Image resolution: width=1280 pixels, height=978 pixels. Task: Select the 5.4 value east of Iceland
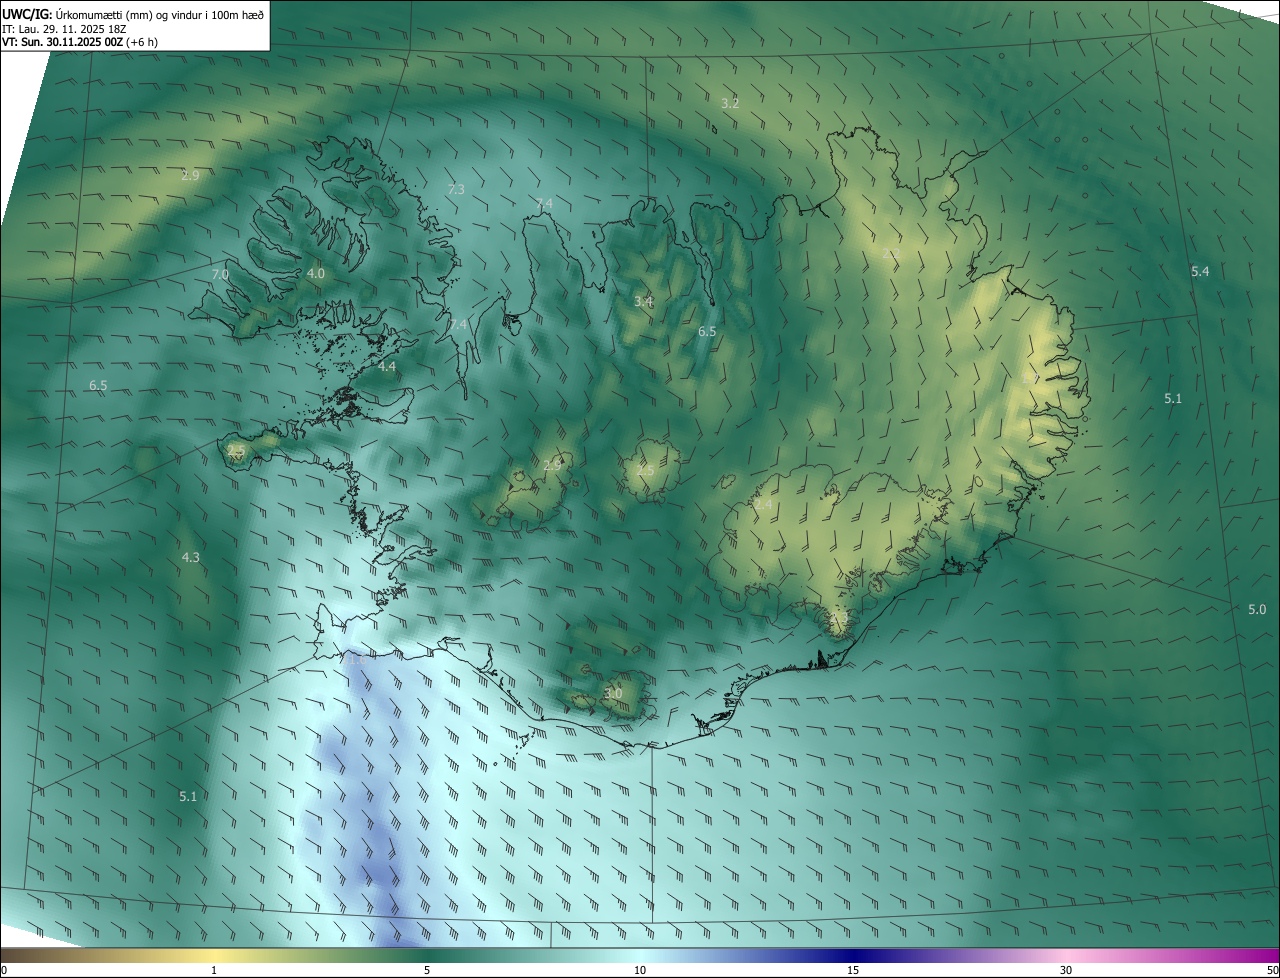coord(1200,272)
